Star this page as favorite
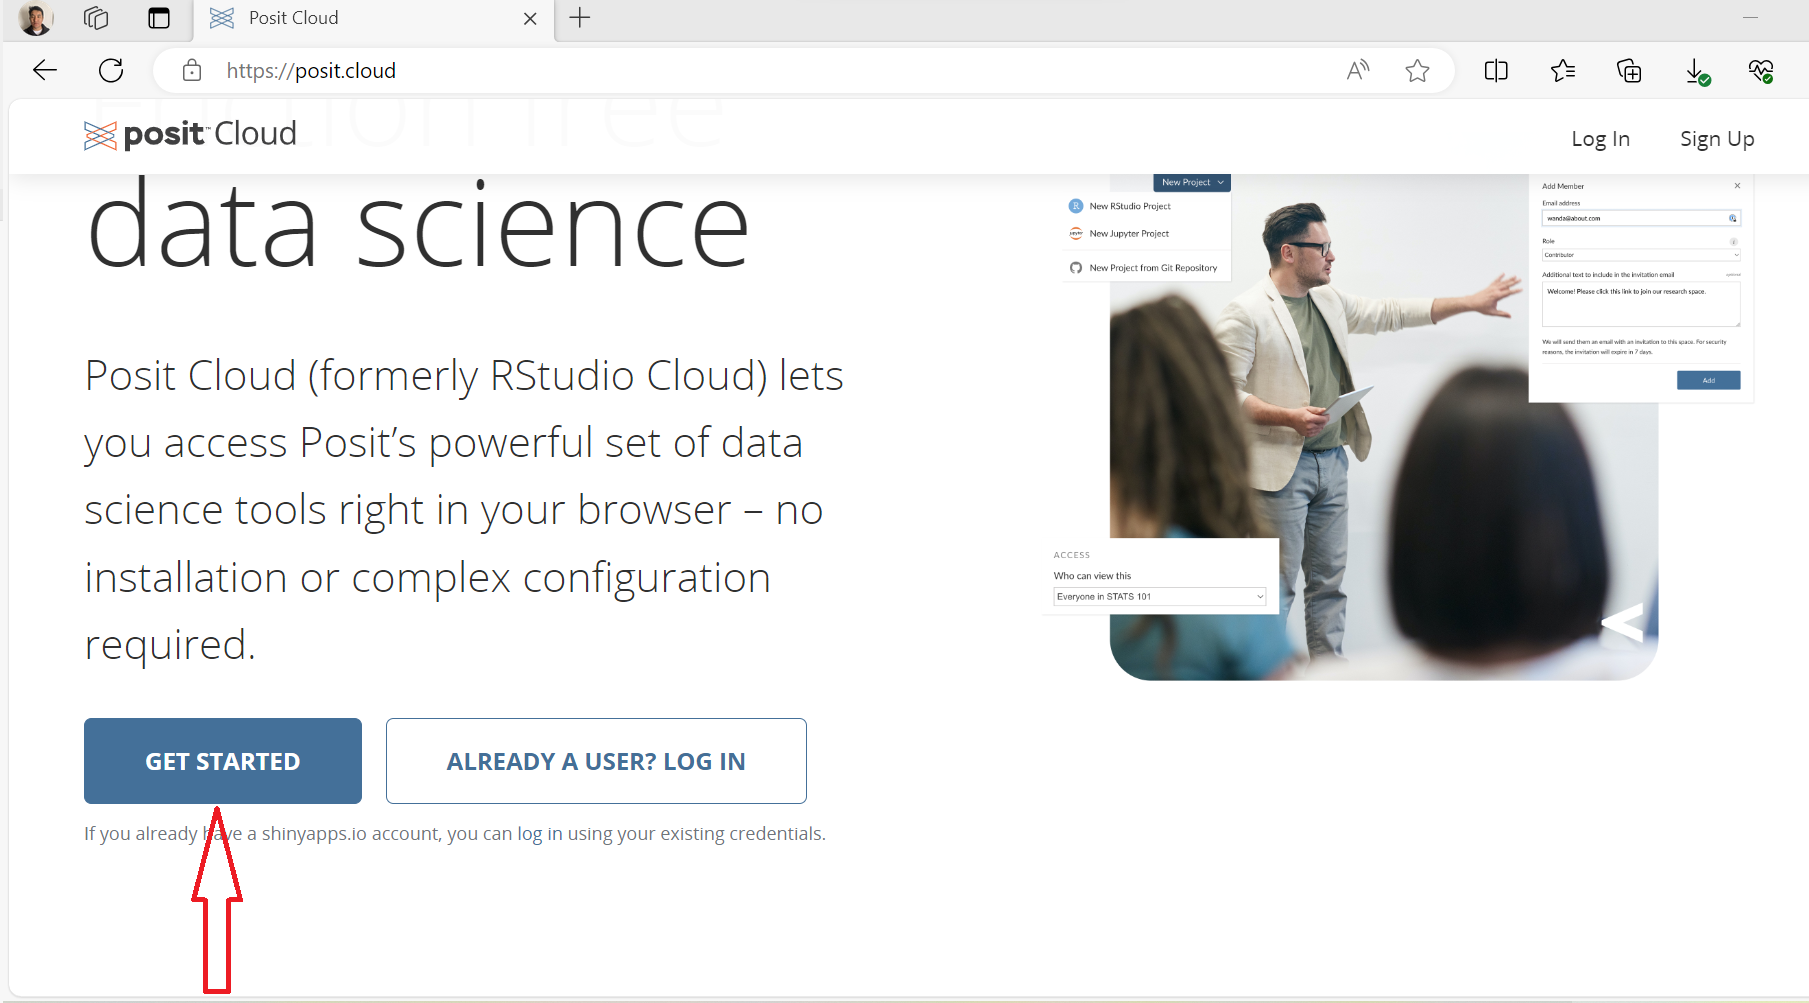Screen dimensions: 1809x1003 click(x=1417, y=70)
